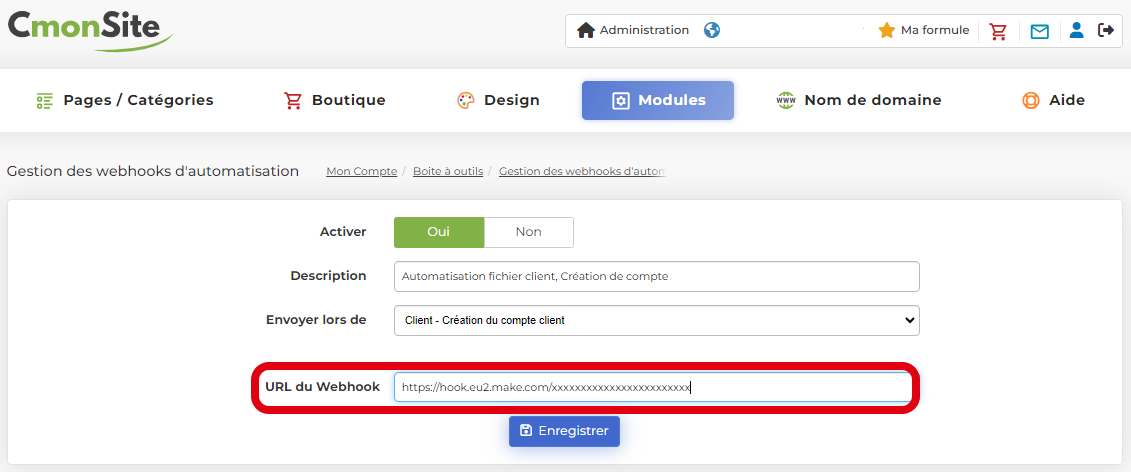The width and height of the screenshot is (1131, 472).
Task: Open the Boutique menu
Action: pyautogui.click(x=335, y=100)
